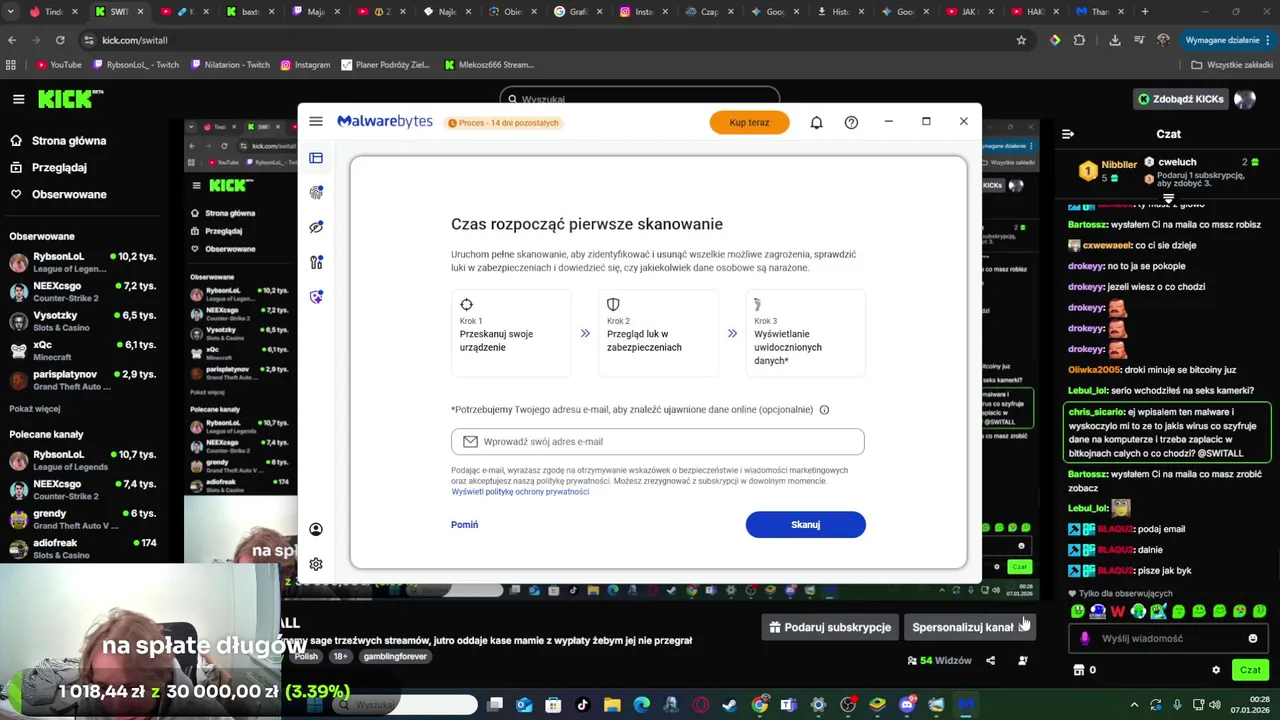This screenshot has height=720, width=1280.
Task: Bookmark this page with the star icon
Action: (1021, 40)
